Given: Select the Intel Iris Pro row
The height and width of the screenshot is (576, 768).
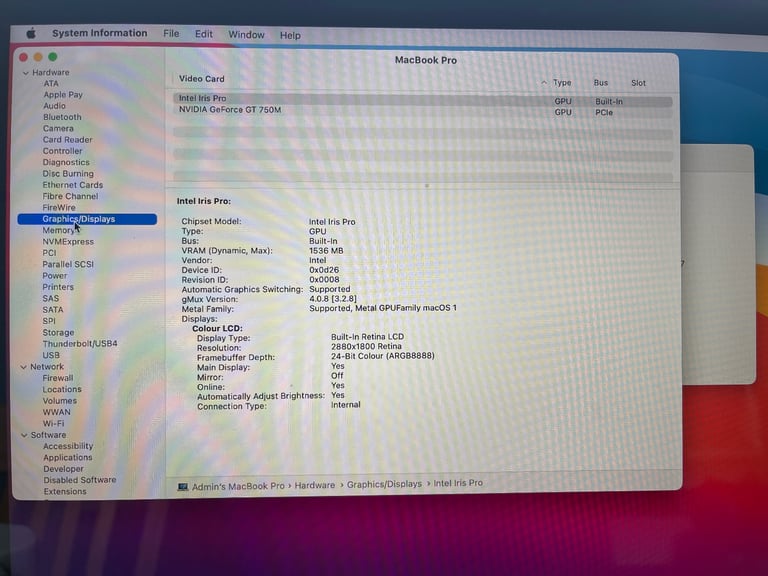Looking at the screenshot, I should pos(422,99).
